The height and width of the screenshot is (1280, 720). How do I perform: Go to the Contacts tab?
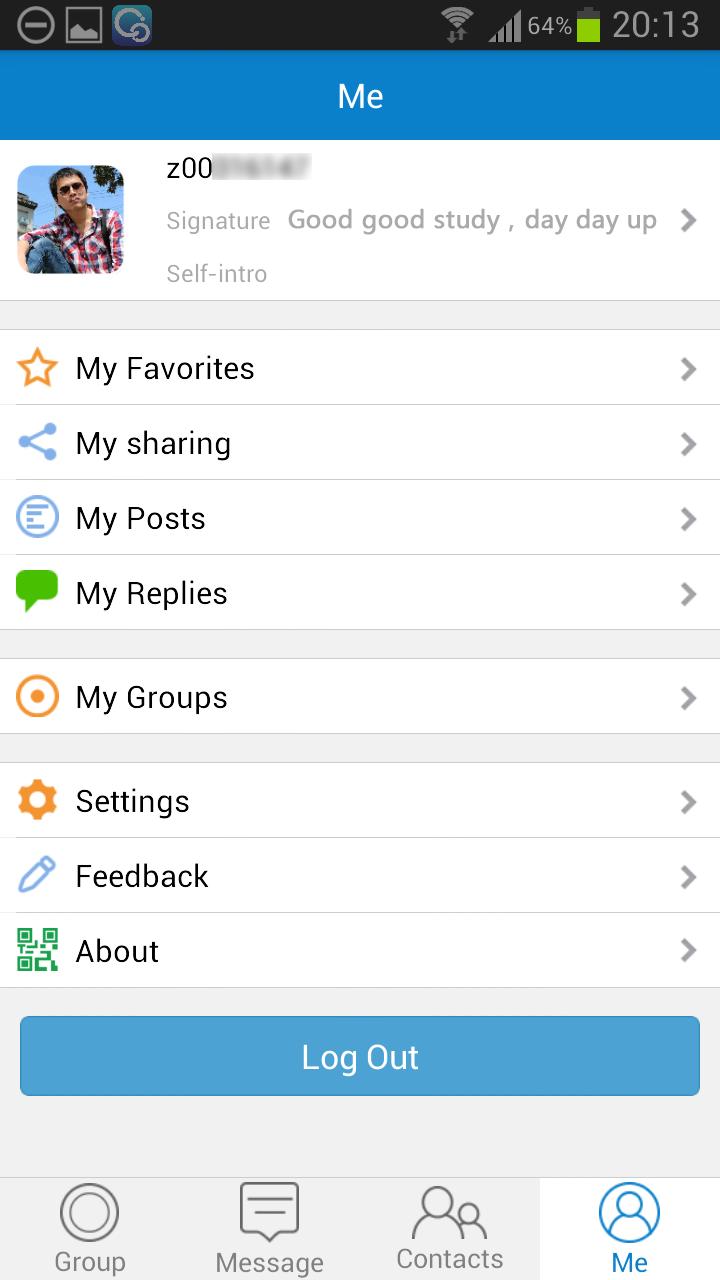450,1228
